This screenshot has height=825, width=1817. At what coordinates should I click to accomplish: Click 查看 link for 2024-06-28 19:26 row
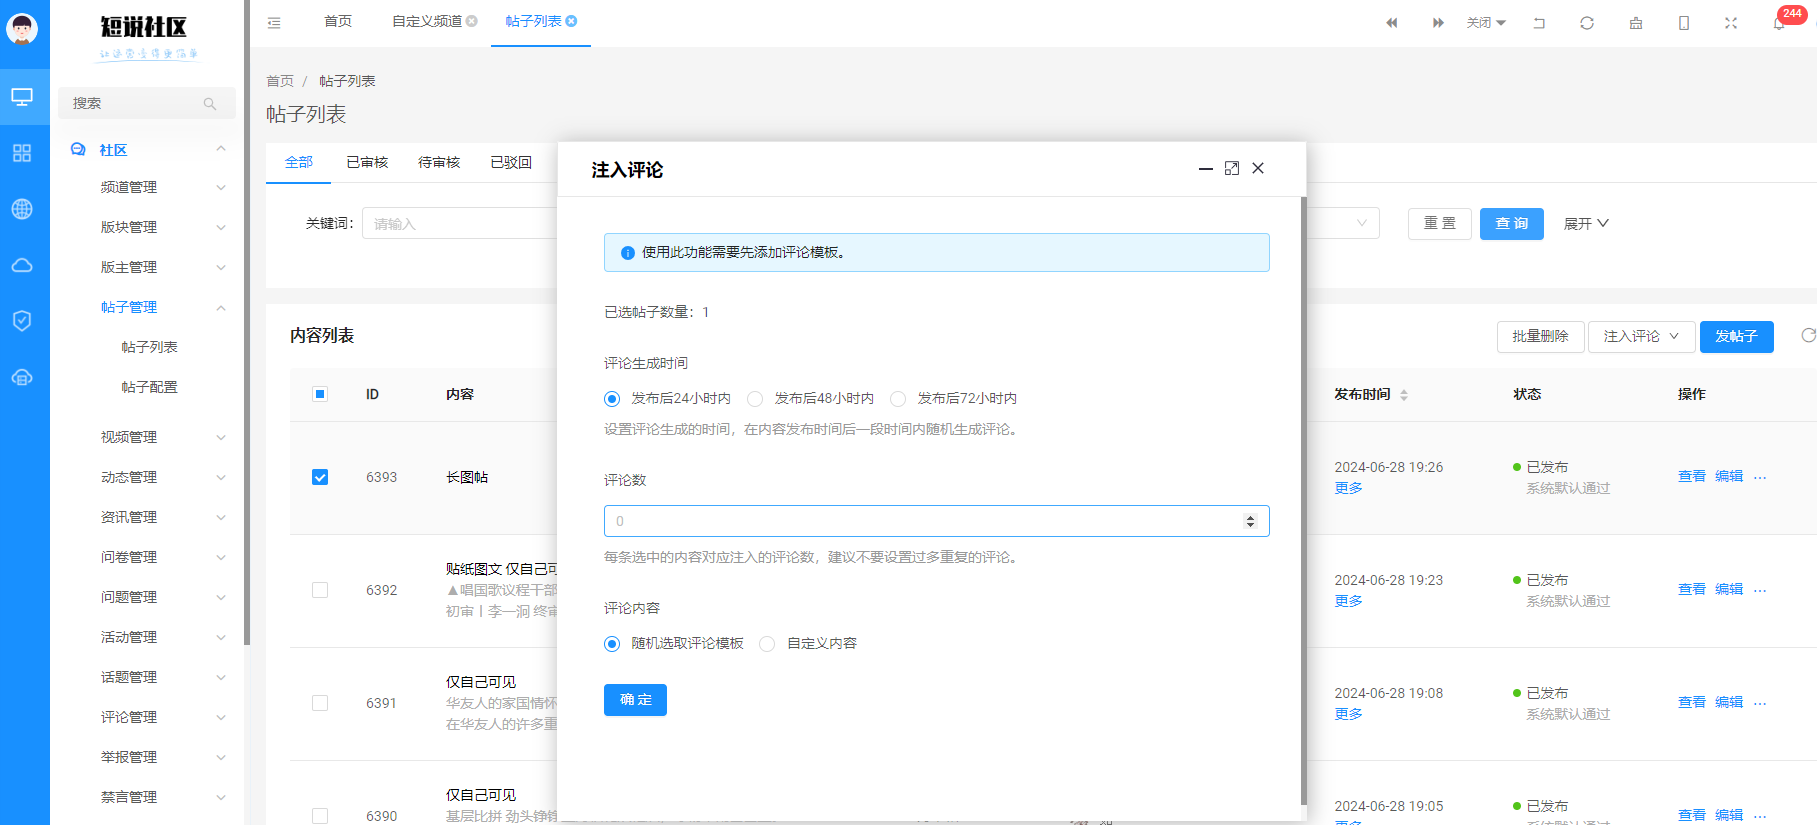pyautogui.click(x=1692, y=477)
